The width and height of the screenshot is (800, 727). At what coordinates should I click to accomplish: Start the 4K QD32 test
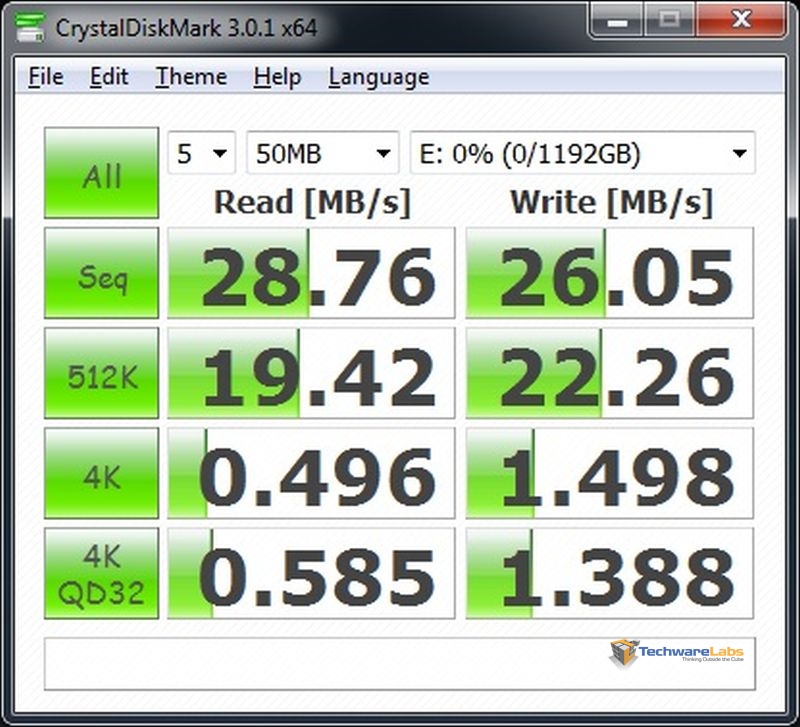[102, 573]
